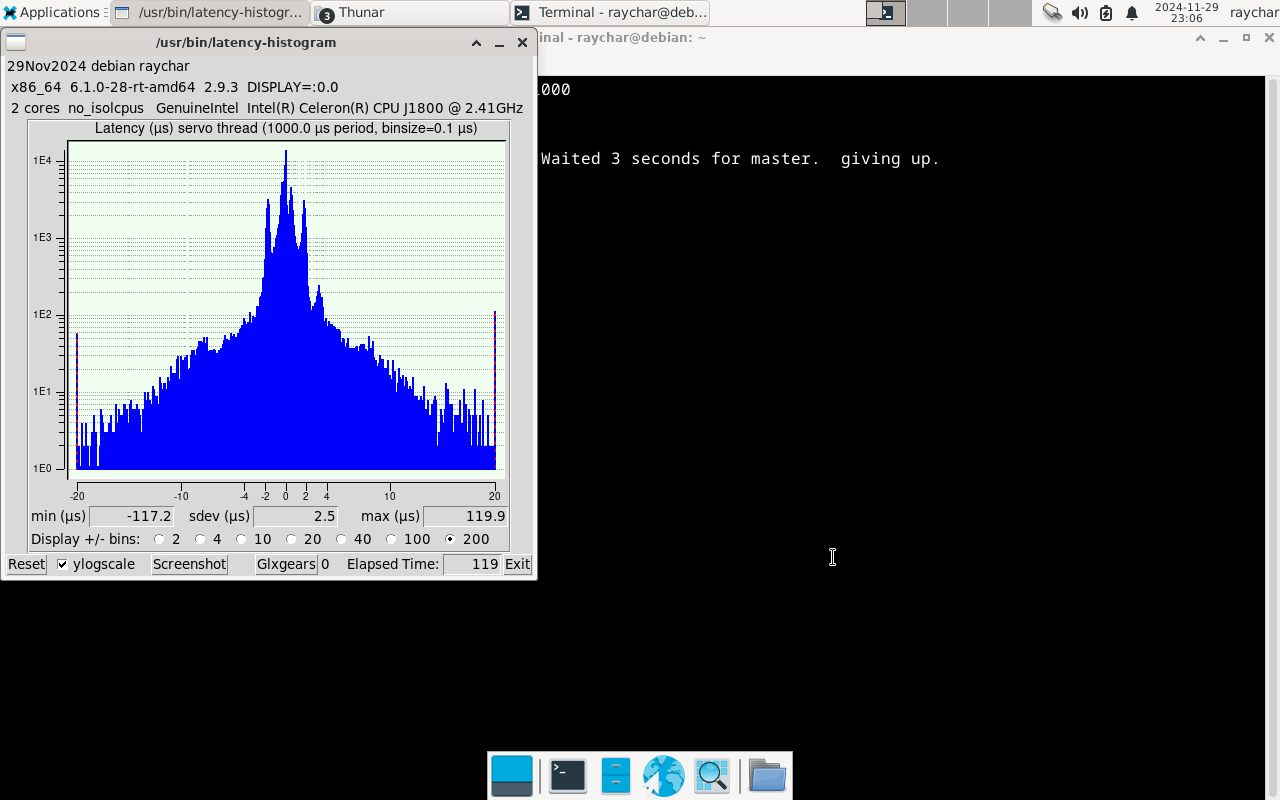
Task: Click the Exit button
Action: pyautogui.click(x=517, y=565)
